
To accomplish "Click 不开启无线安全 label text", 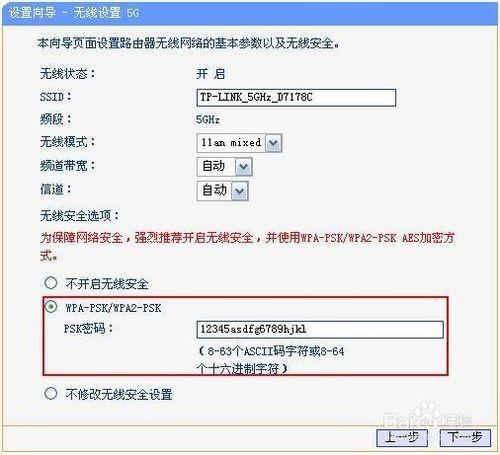I will (x=107, y=284).
